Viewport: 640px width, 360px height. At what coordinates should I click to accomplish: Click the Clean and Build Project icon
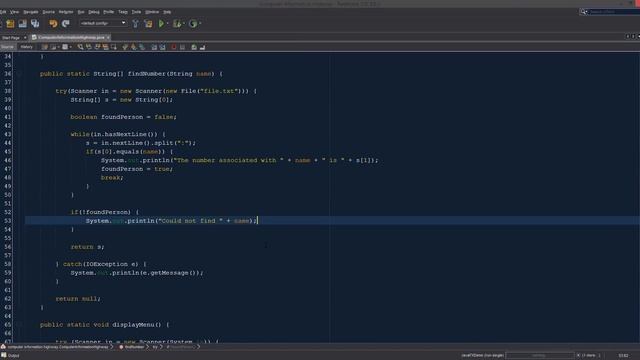point(148,24)
